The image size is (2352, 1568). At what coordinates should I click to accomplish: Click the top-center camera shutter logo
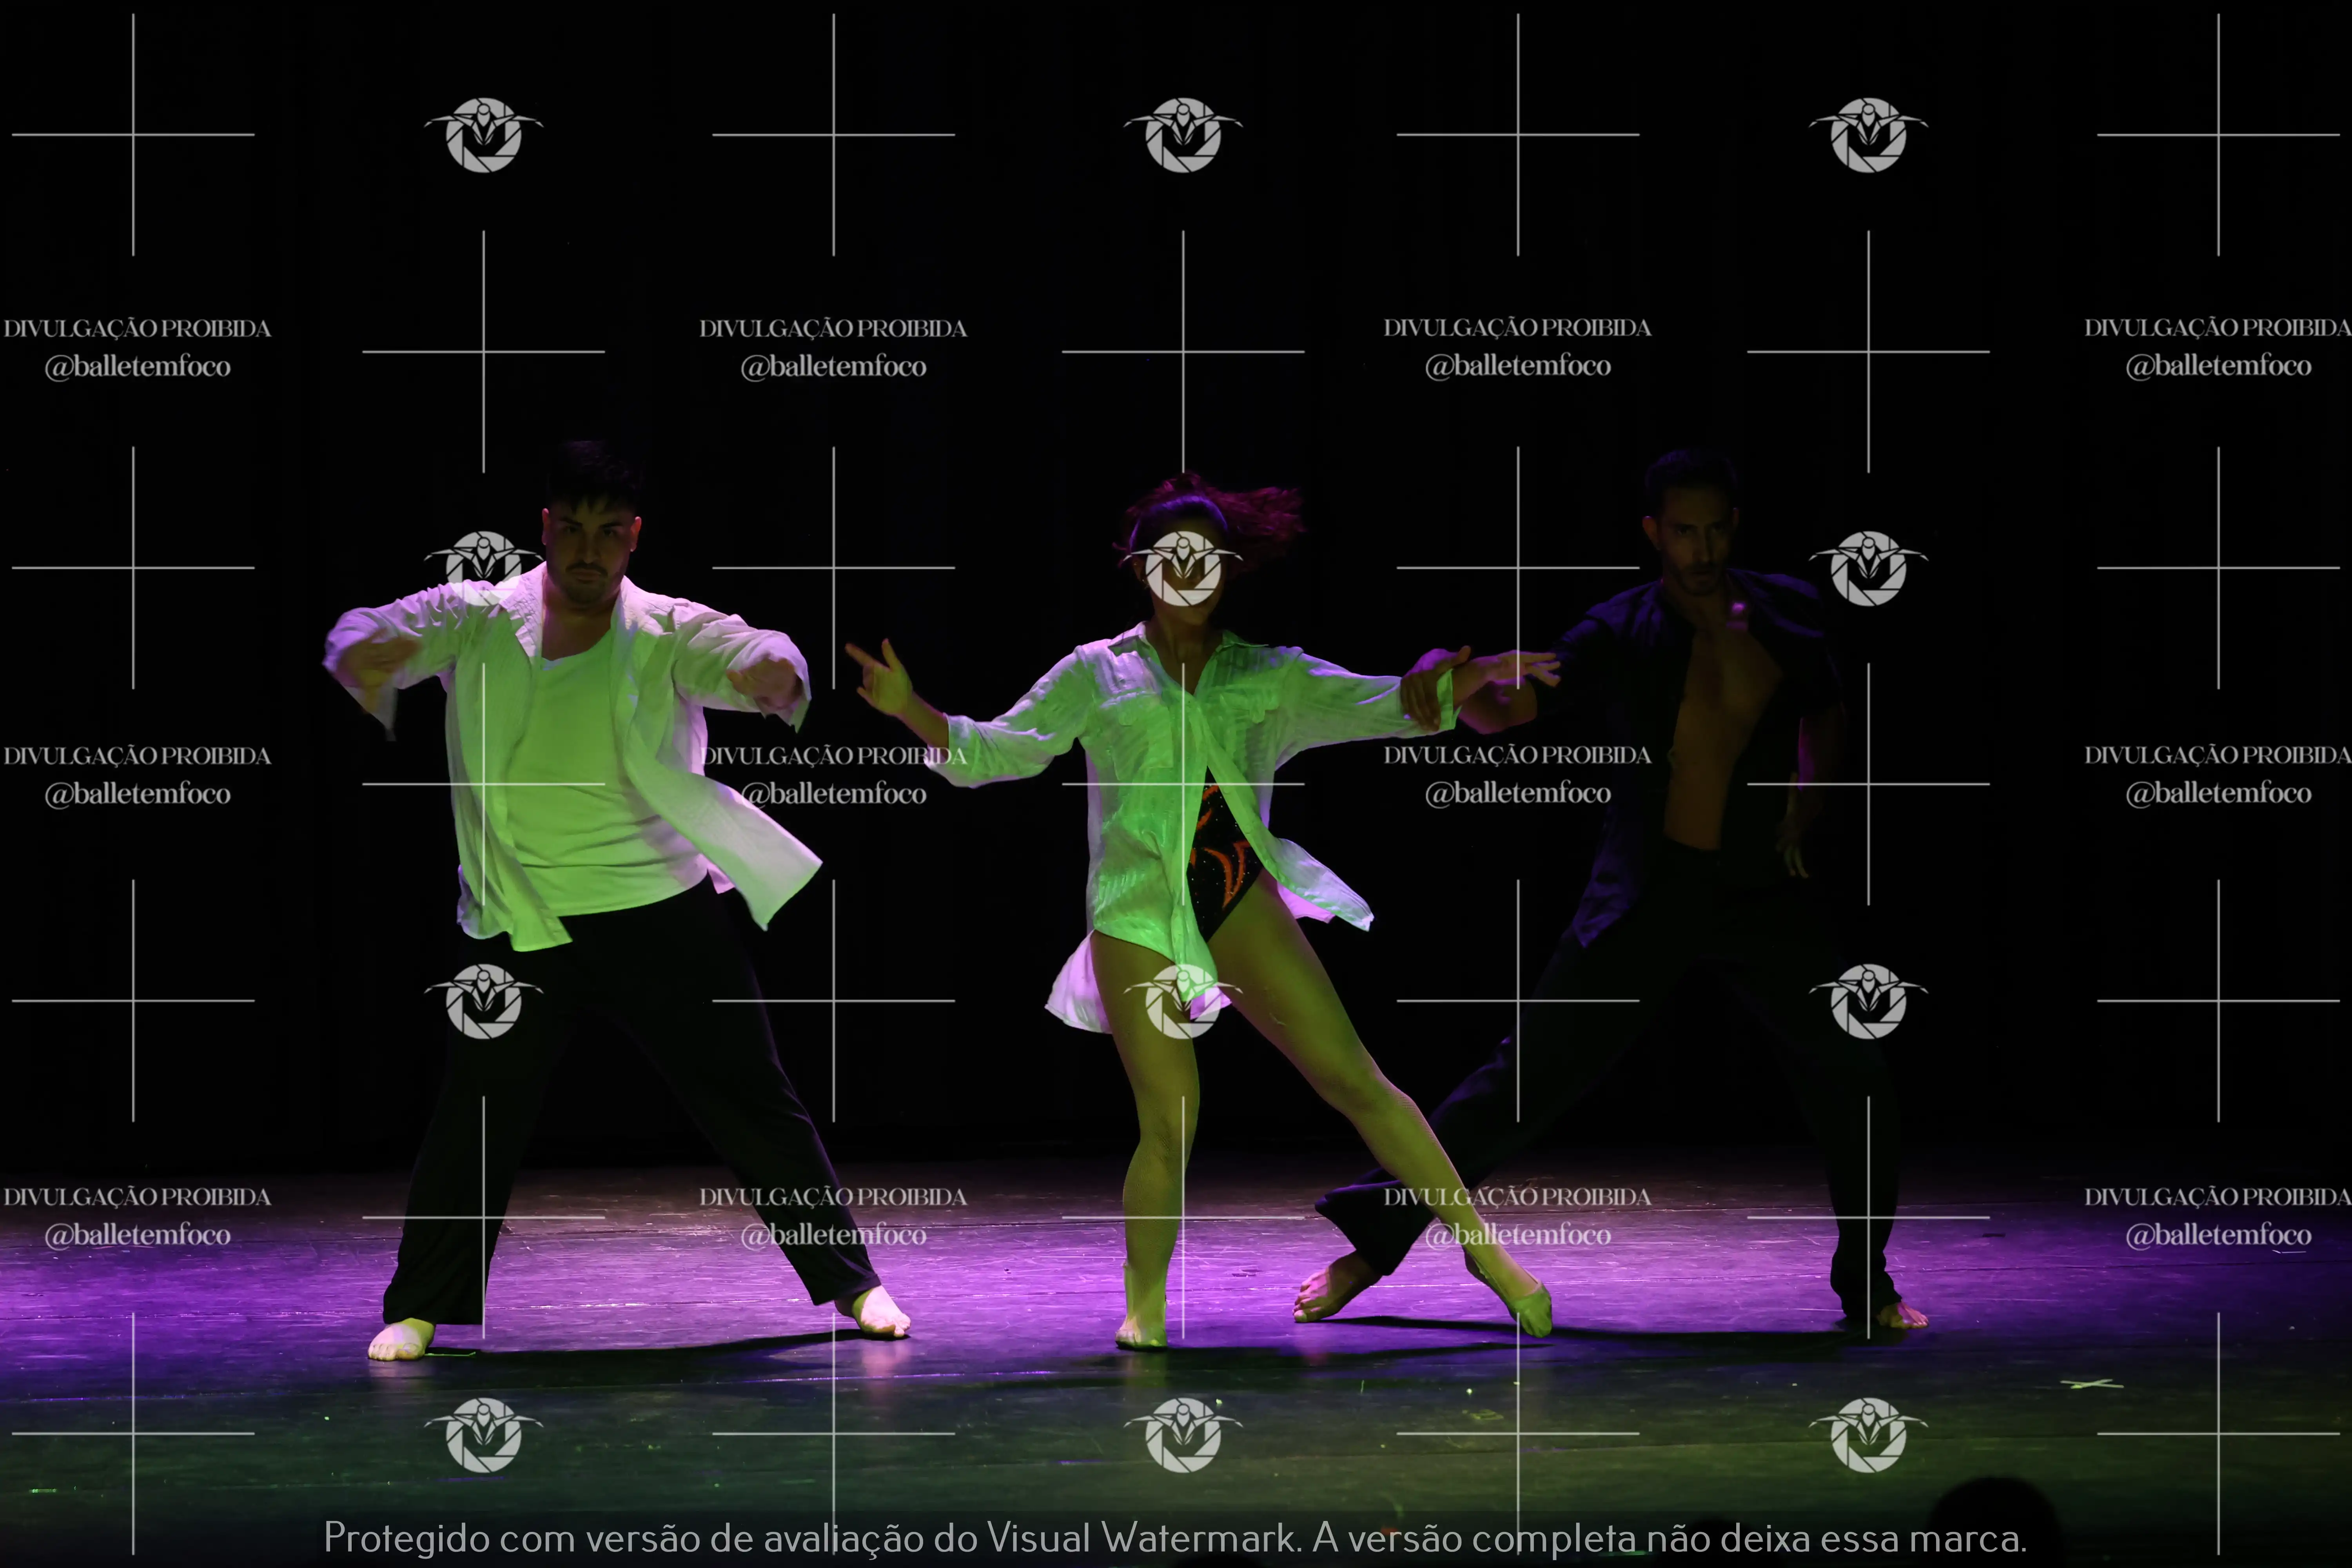[1183, 135]
